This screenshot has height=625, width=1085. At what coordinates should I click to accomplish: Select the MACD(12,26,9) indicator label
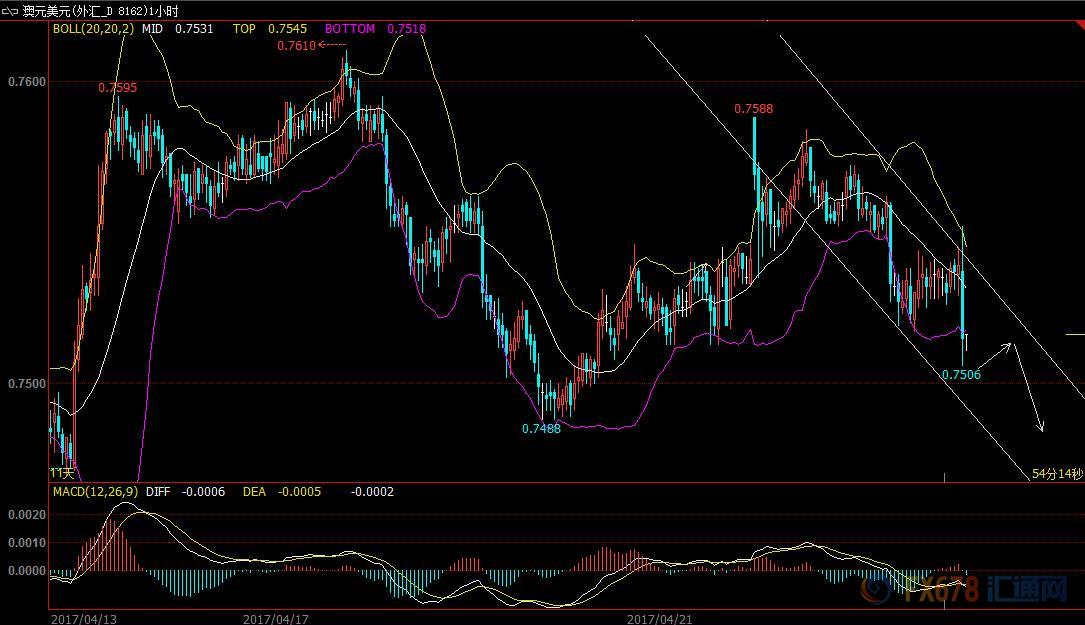94,491
